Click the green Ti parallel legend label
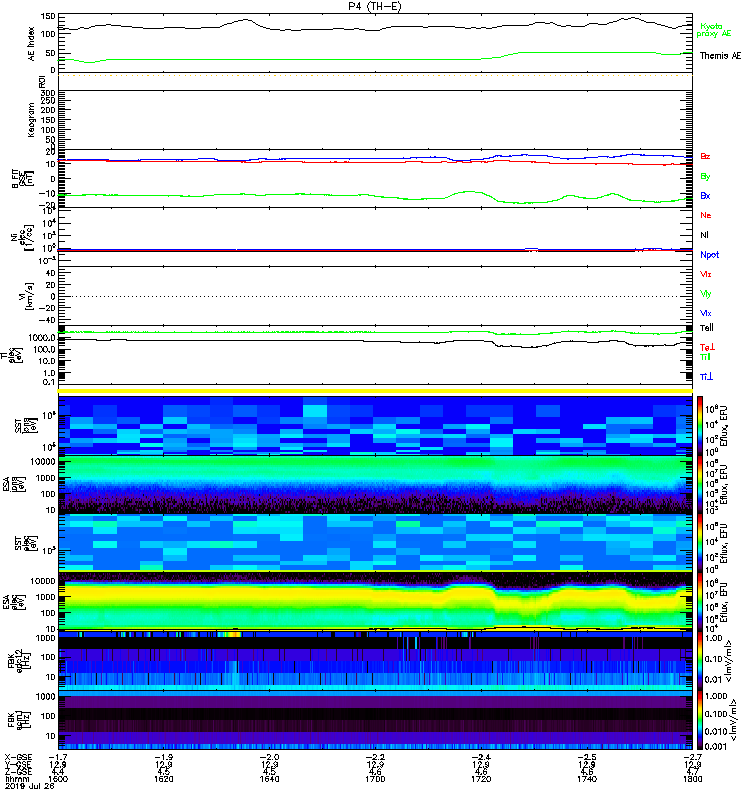The image size is (750, 800). click(x=705, y=357)
